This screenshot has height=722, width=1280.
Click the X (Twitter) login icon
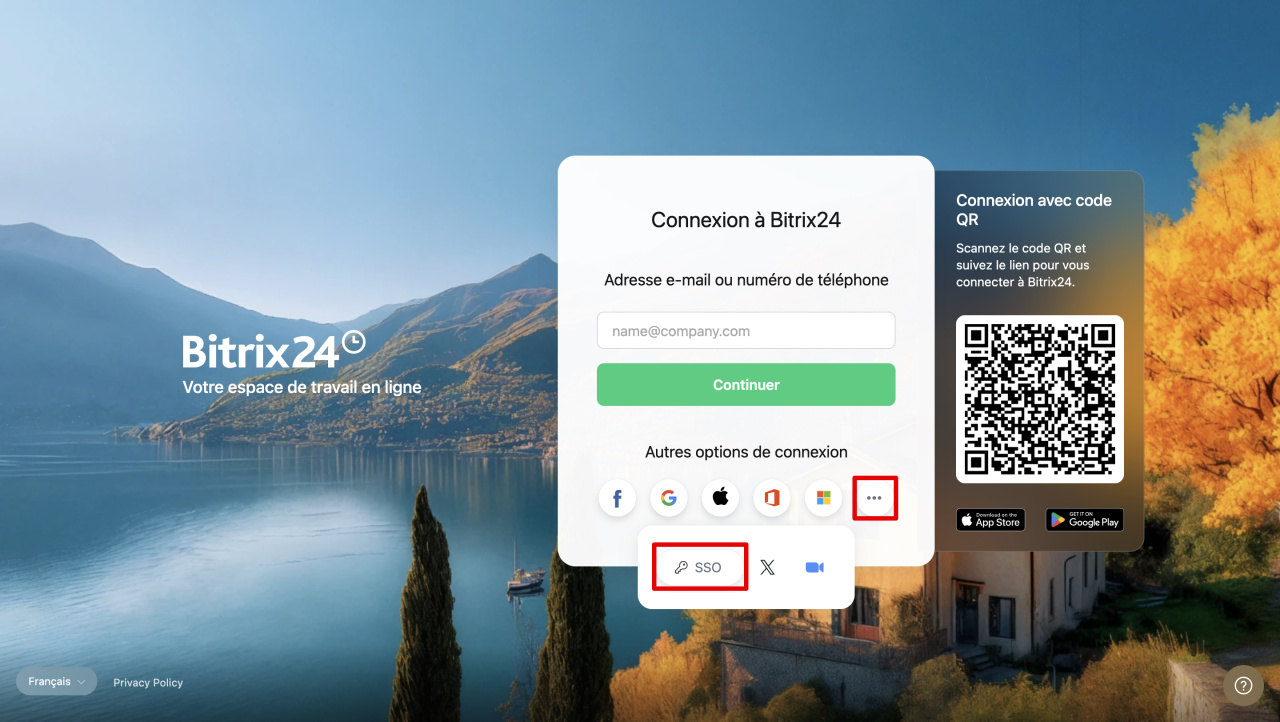point(767,567)
